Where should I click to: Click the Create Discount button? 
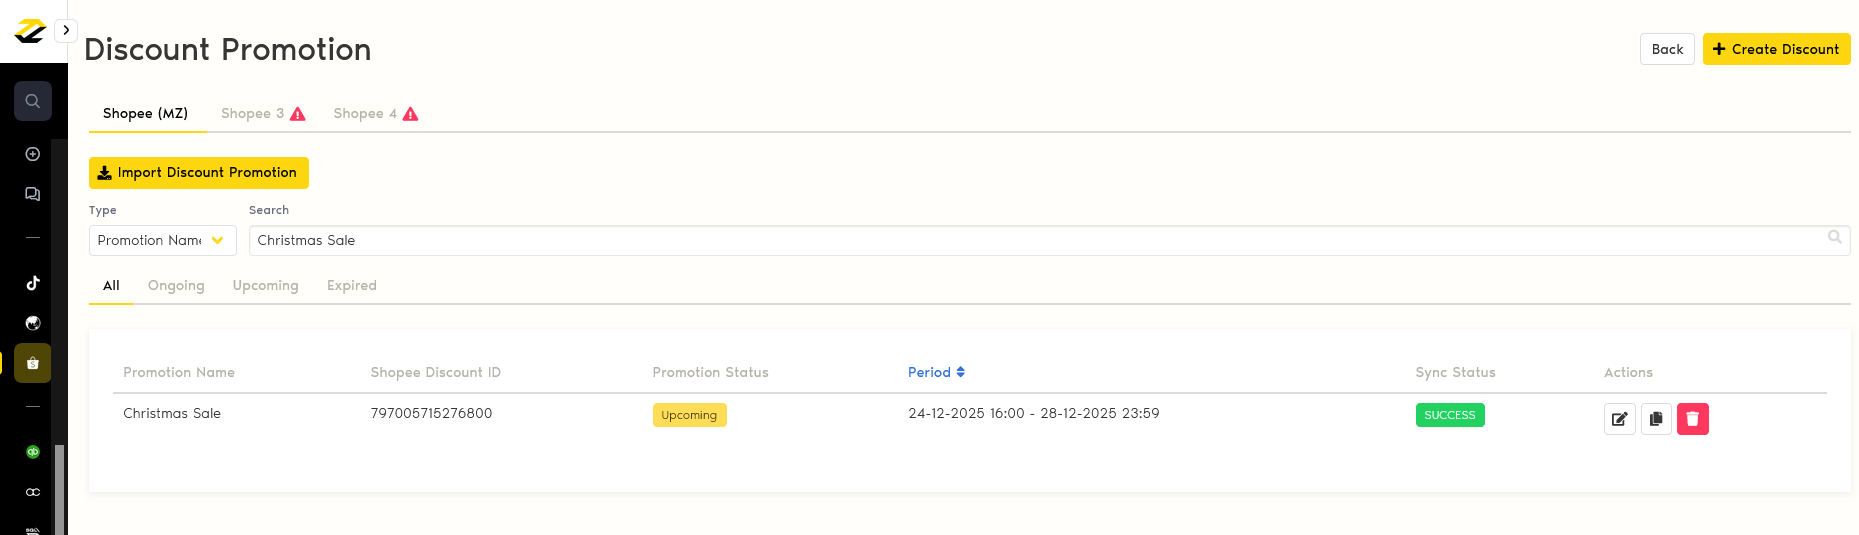tap(1776, 49)
